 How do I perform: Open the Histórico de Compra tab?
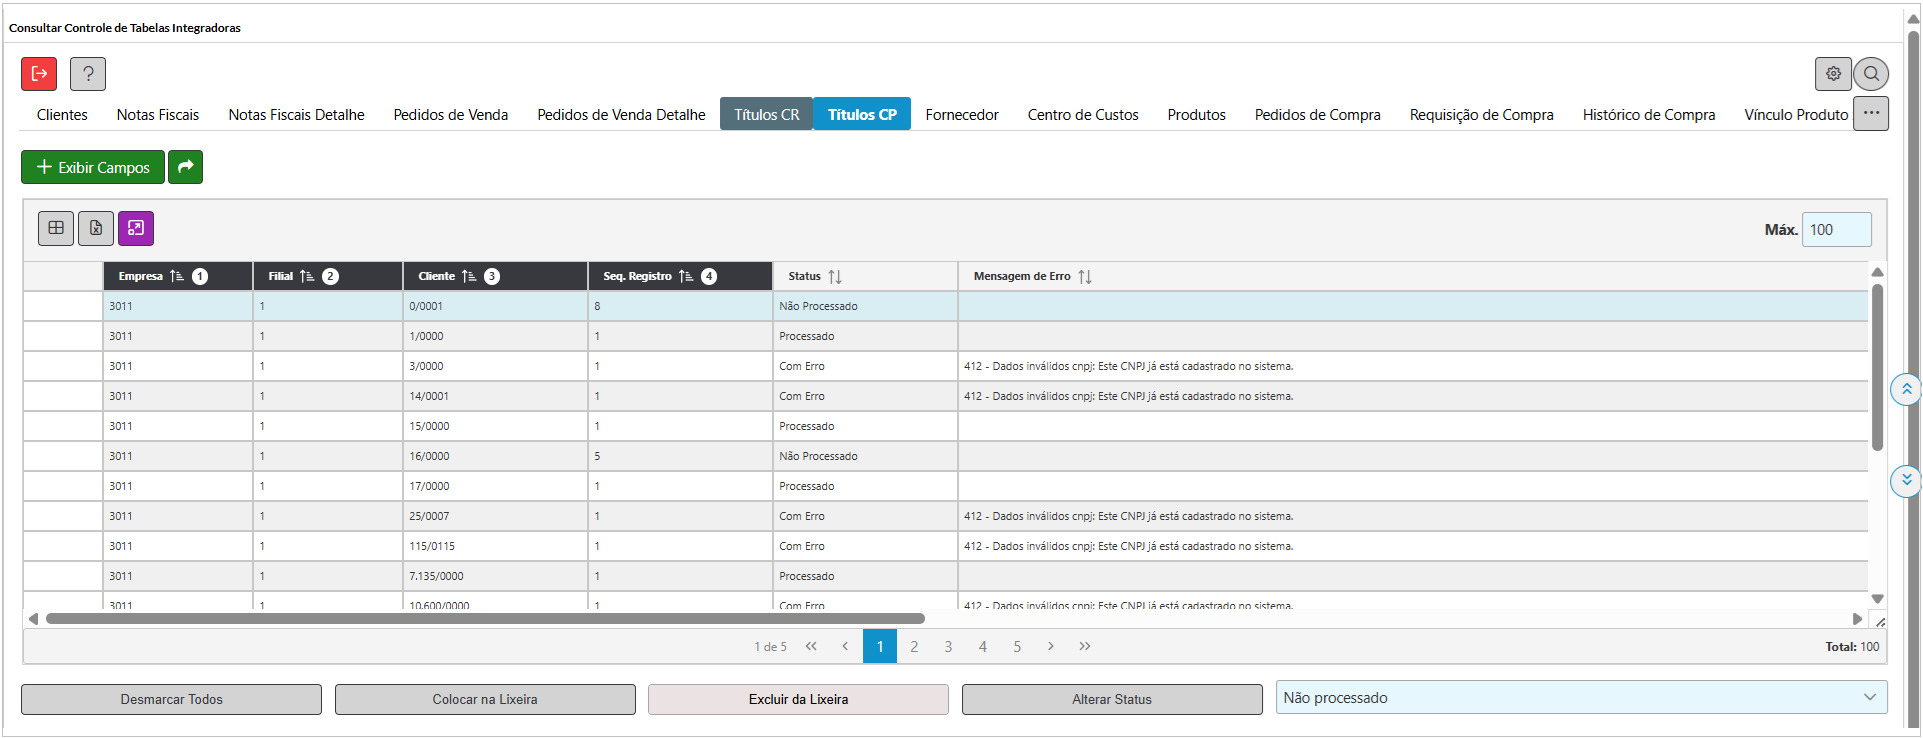tap(1649, 115)
